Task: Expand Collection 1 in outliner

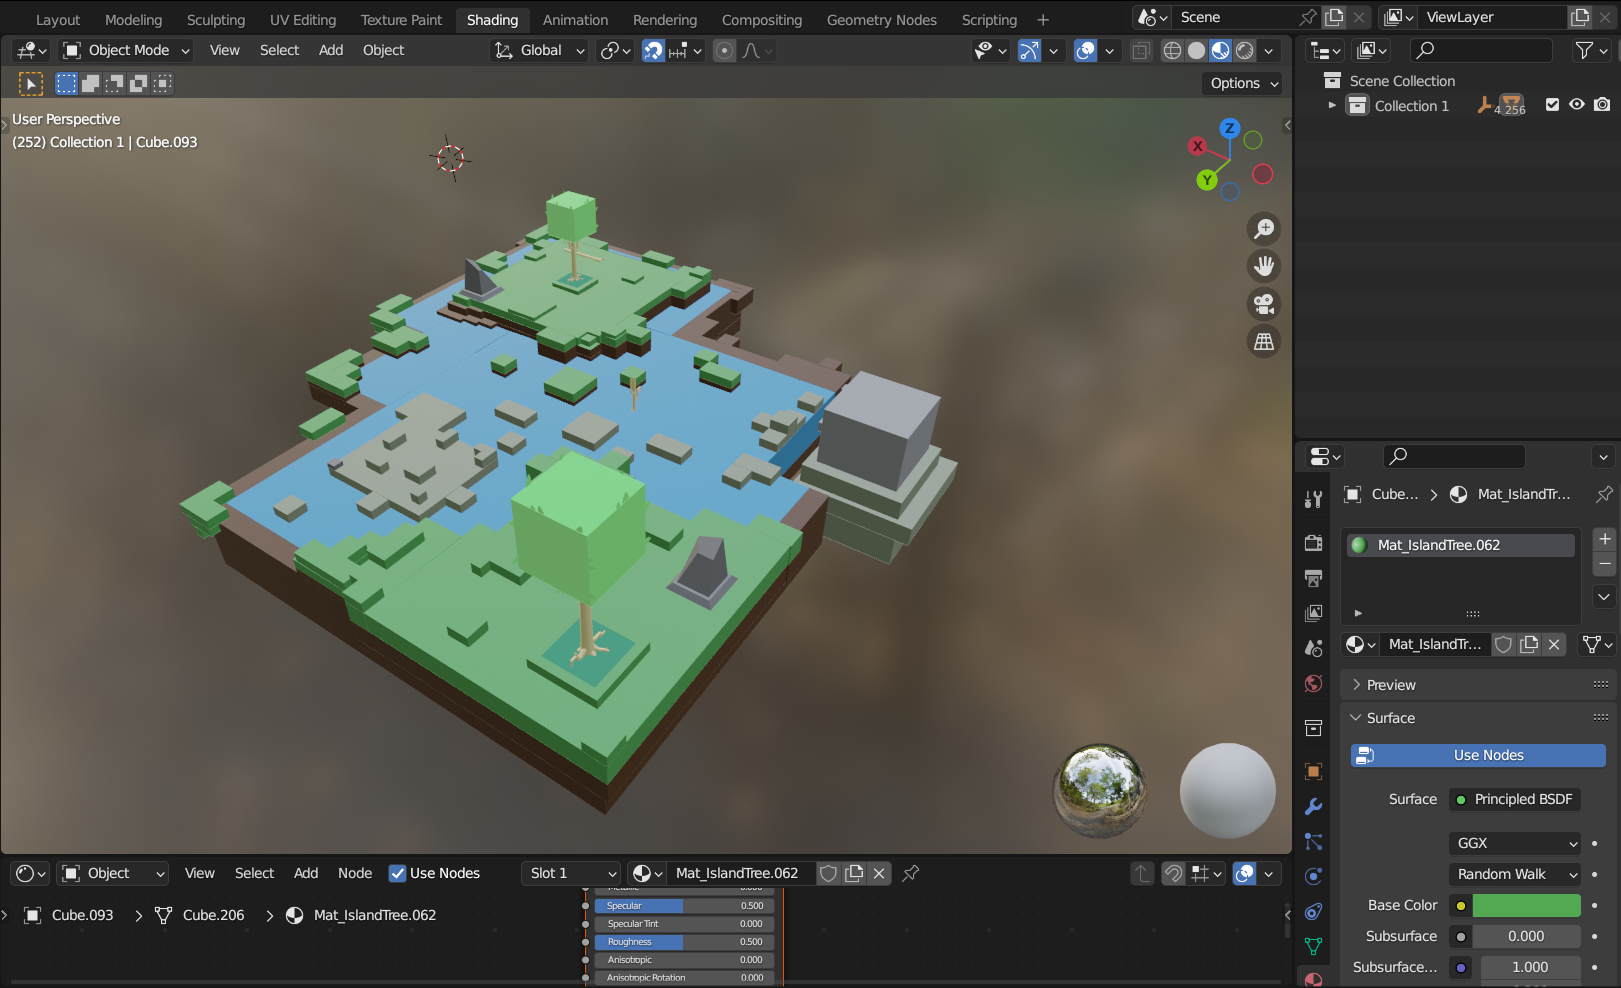Action: tap(1332, 105)
